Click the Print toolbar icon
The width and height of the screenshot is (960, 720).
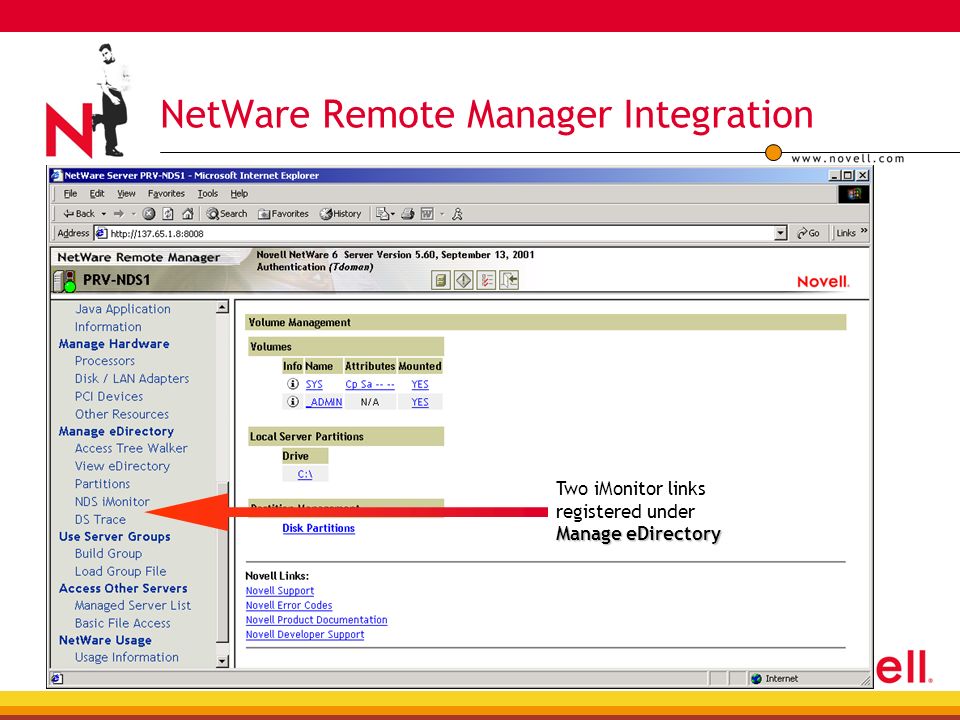point(408,214)
